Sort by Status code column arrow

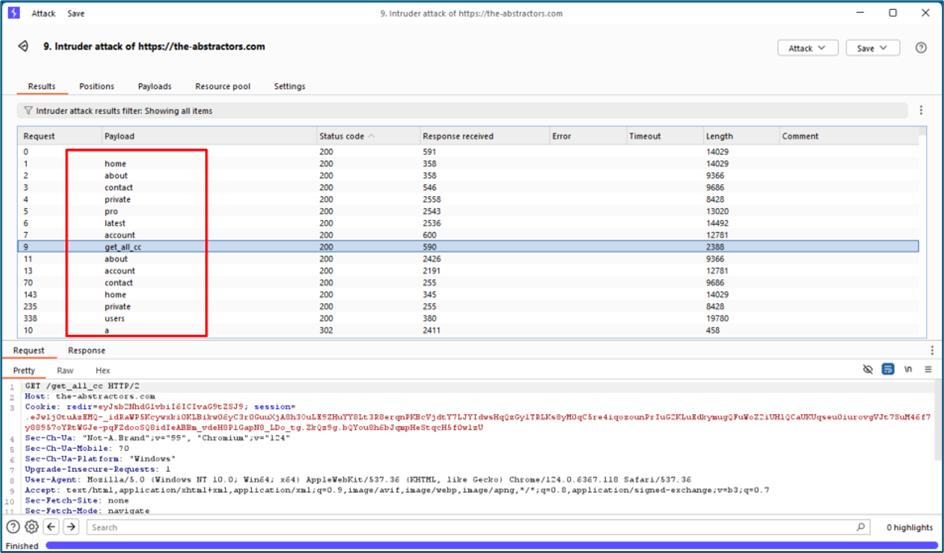tap(371, 136)
